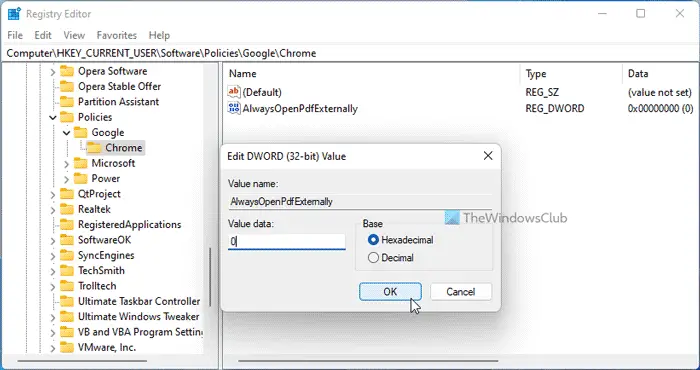This screenshot has height=370, width=700.
Task: Click the Chrome folder icon in tree
Action: click(x=94, y=148)
